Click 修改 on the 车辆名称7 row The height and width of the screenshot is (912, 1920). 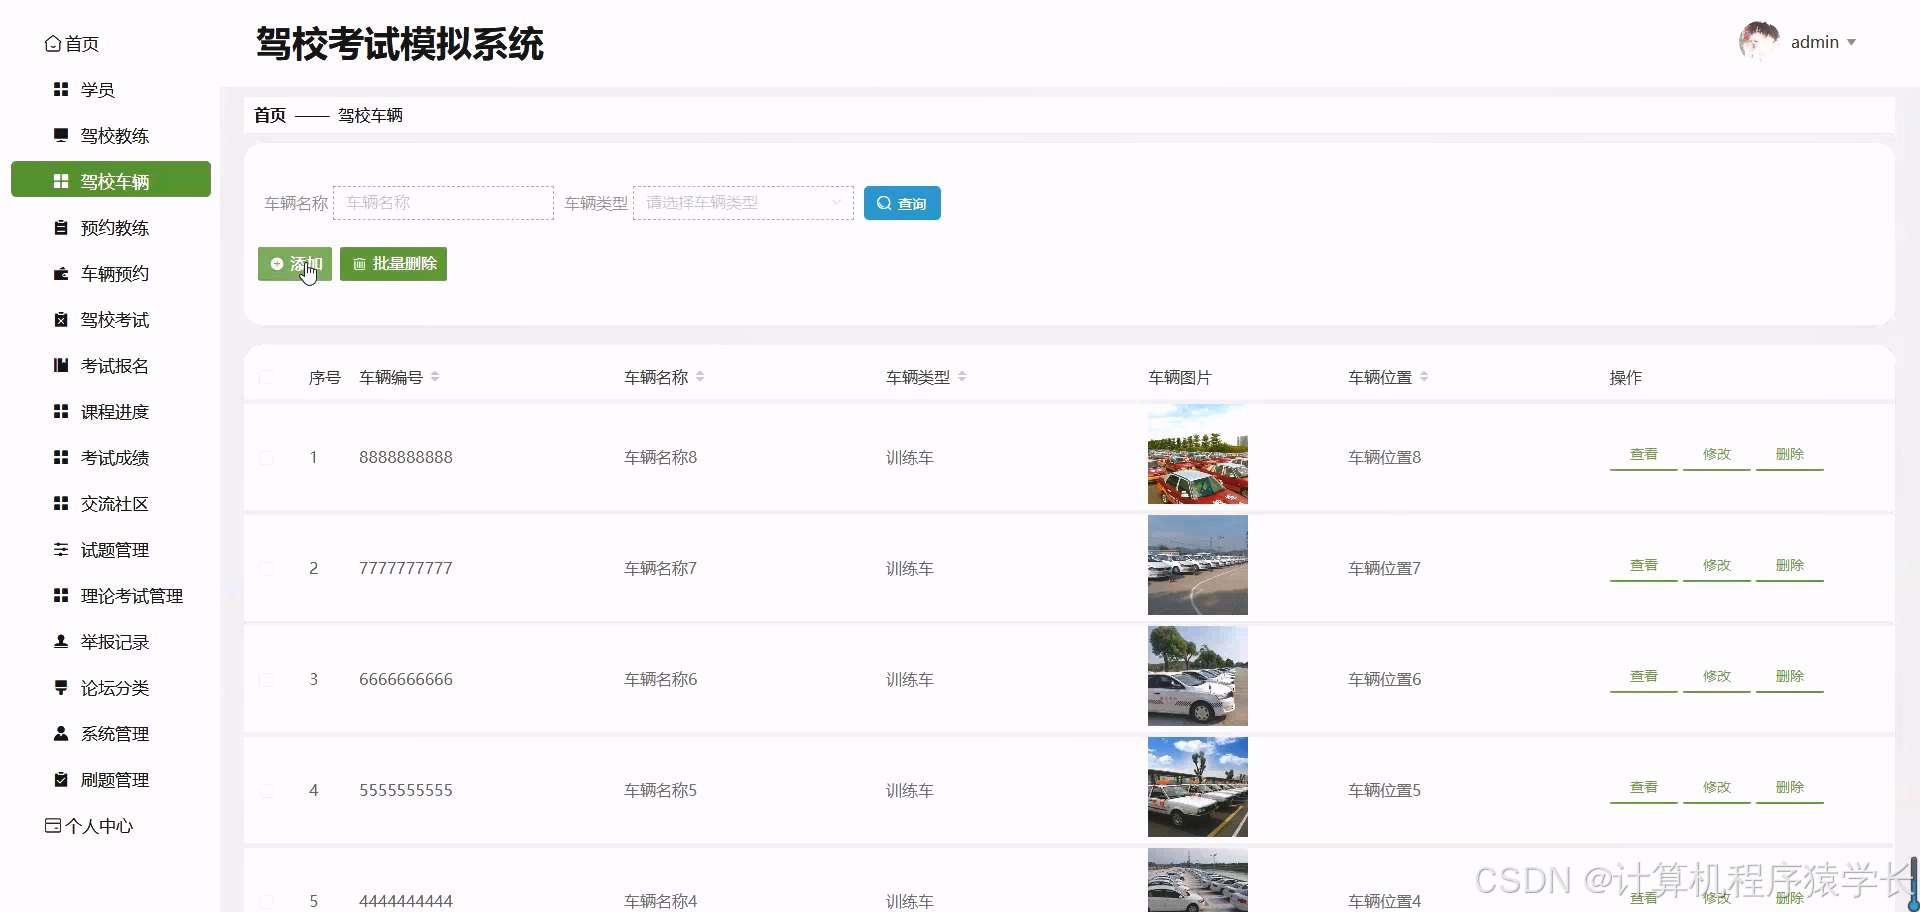[1716, 564]
